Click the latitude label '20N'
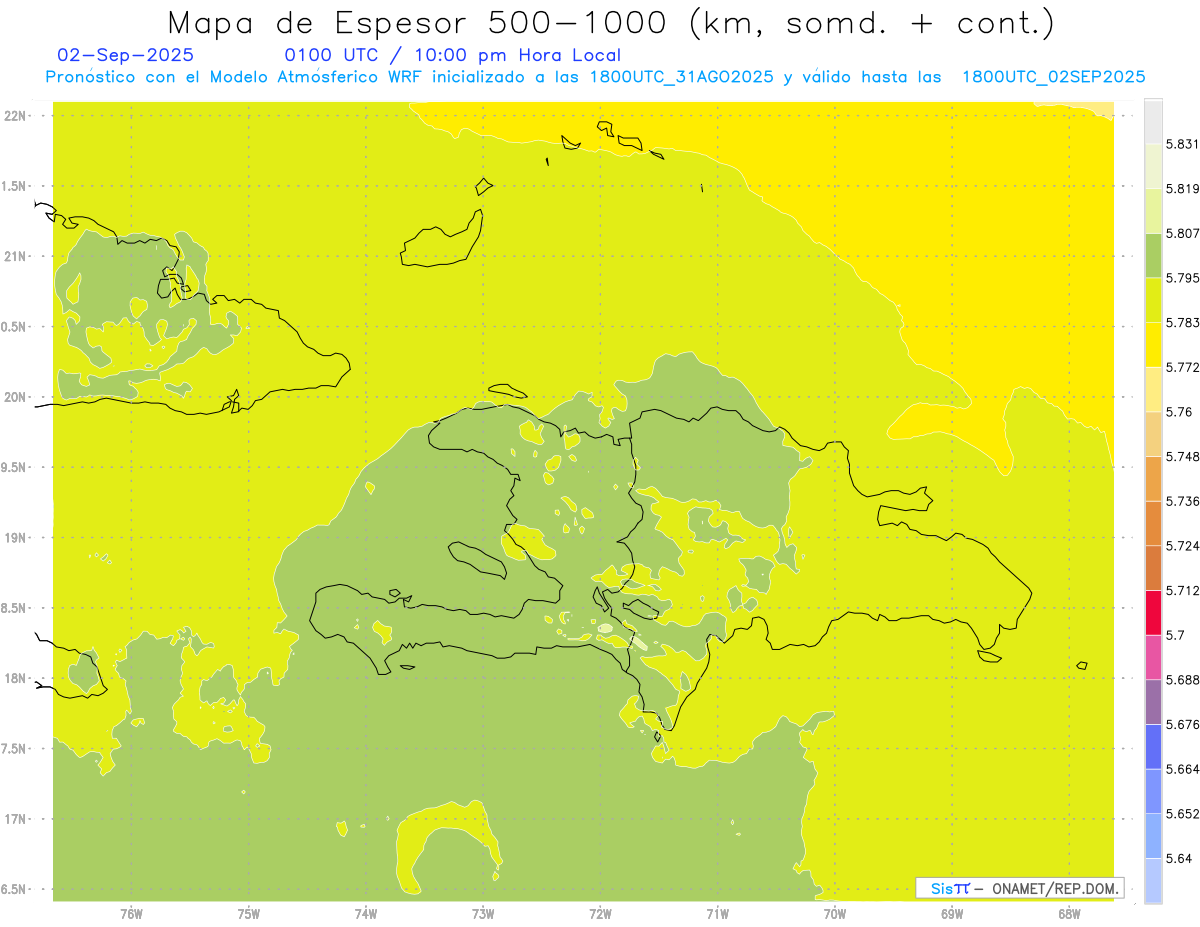Image resolution: width=1200 pixels, height=927 pixels. pos(15,397)
